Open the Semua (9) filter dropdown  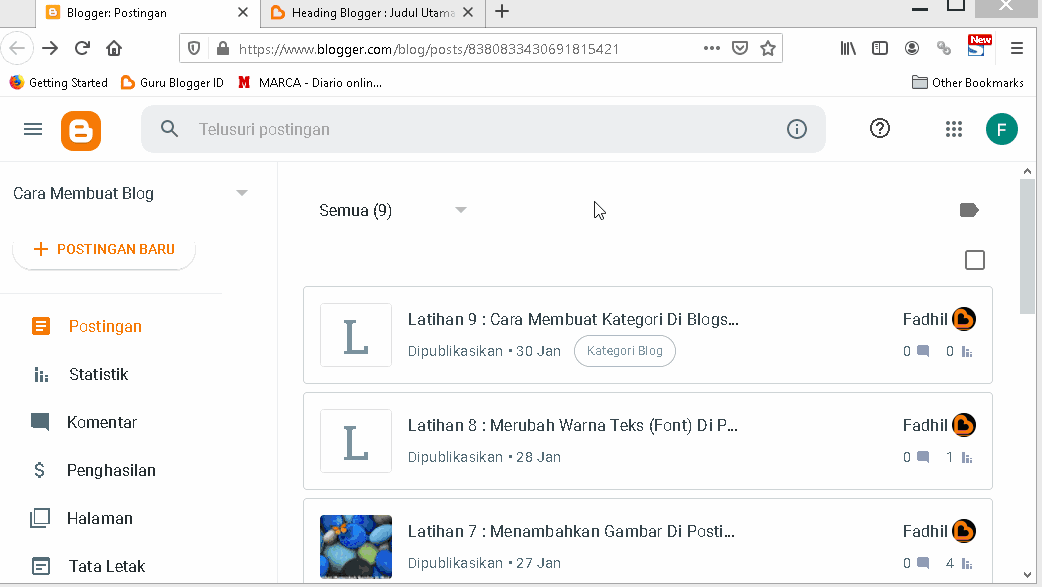392,210
